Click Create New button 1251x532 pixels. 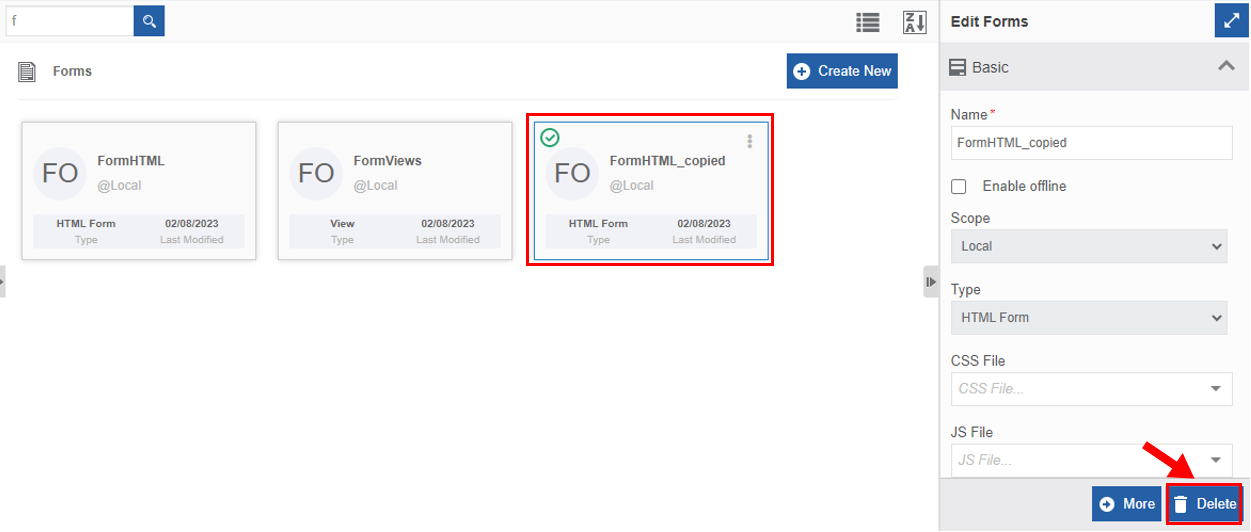[x=842, y=71]
